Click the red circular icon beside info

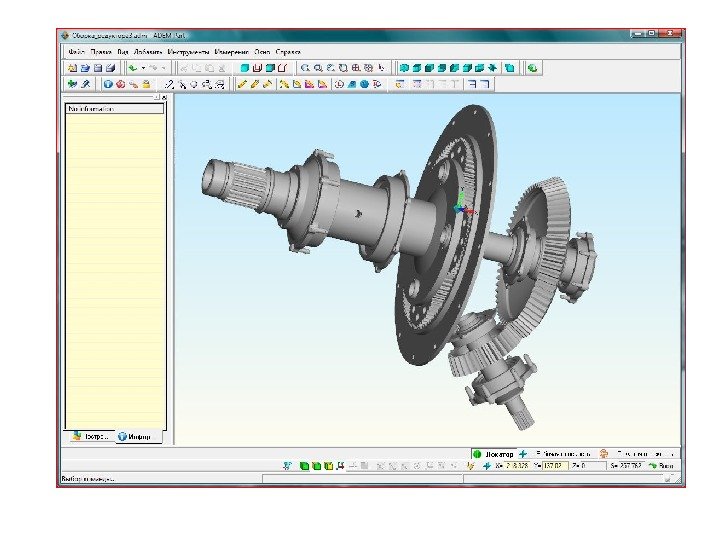coord(120,84)
